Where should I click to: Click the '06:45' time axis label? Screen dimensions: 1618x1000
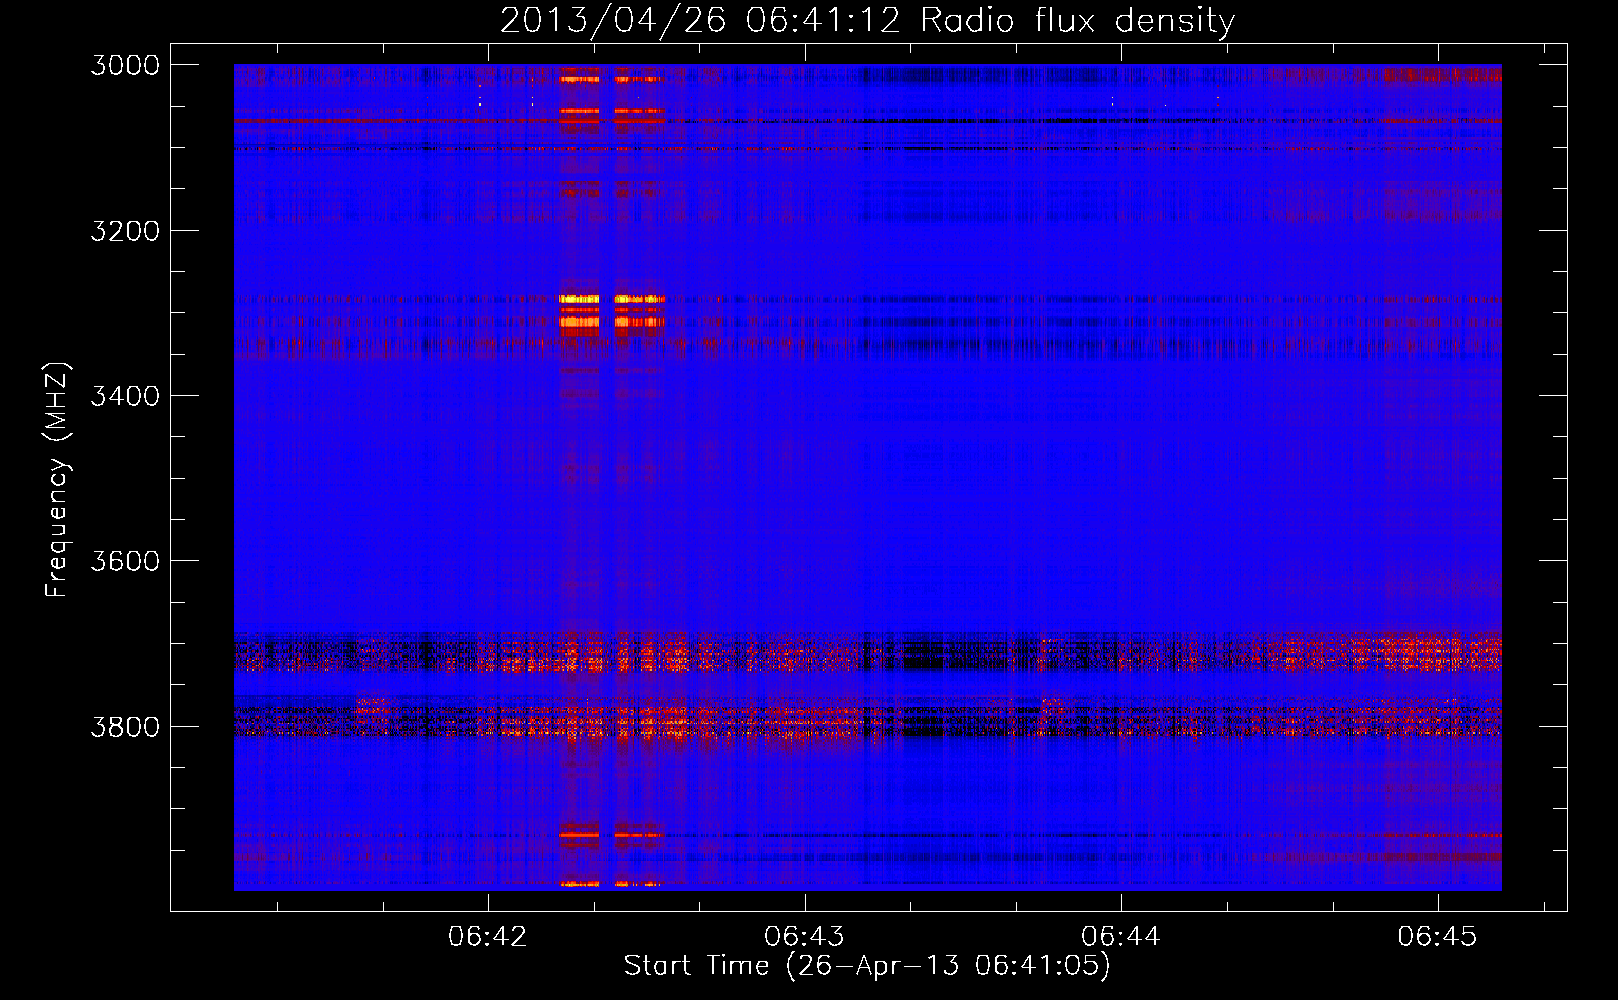(x=1437, y=936)
